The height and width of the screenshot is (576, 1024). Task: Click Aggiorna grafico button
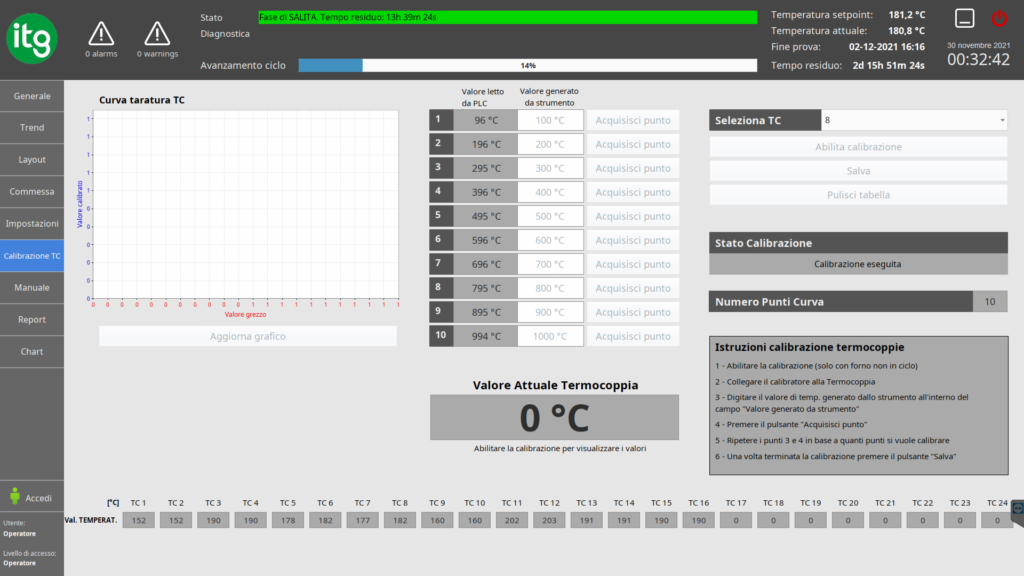tap(248, 336)
